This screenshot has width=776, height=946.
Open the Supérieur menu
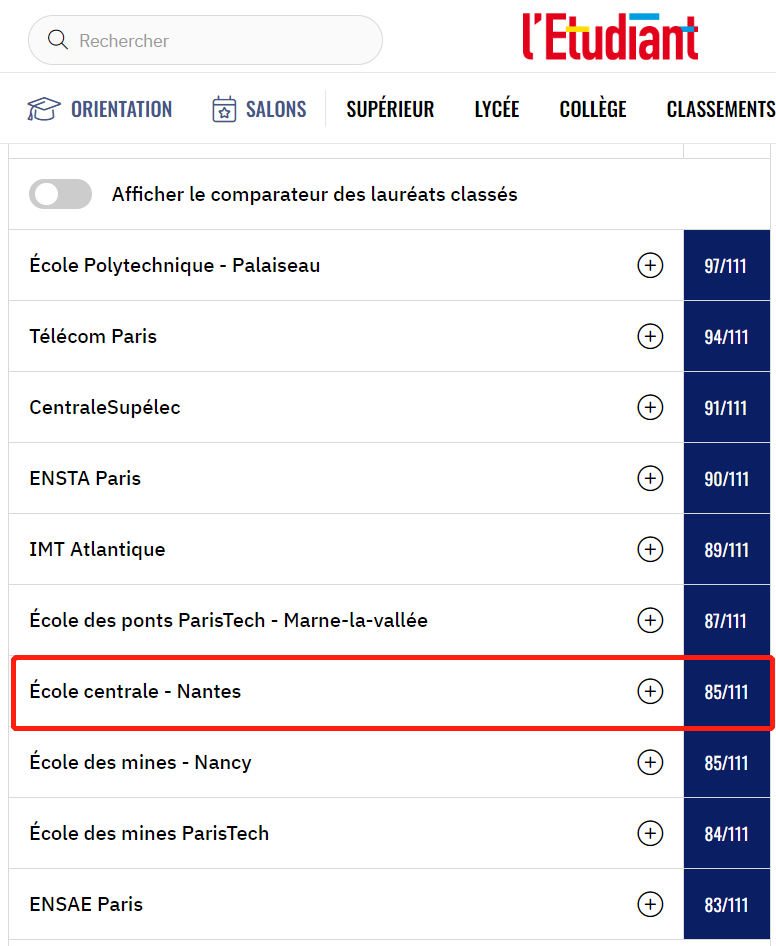coord(390,109)
